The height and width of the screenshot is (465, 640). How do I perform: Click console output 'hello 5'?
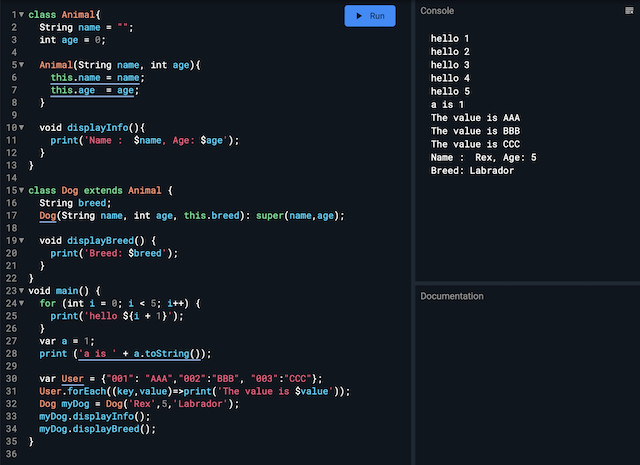coord(450,91)
